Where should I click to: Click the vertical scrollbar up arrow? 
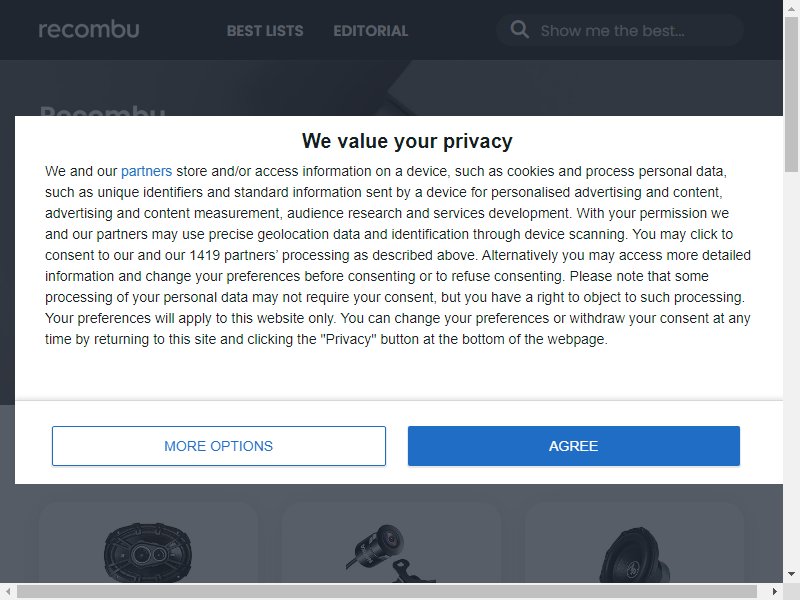791,9
